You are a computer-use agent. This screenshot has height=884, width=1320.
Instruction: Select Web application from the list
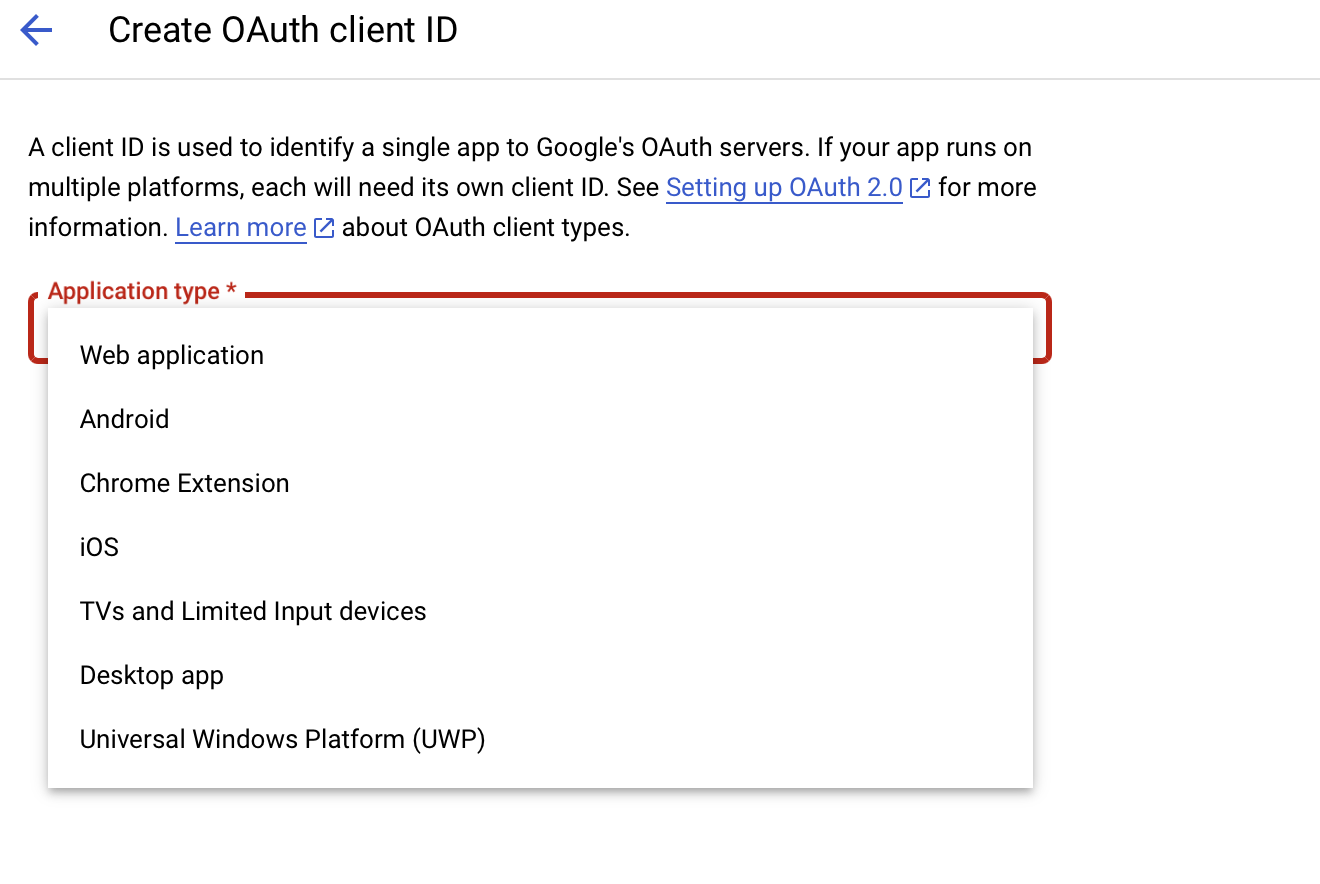(x=540, y=355)
